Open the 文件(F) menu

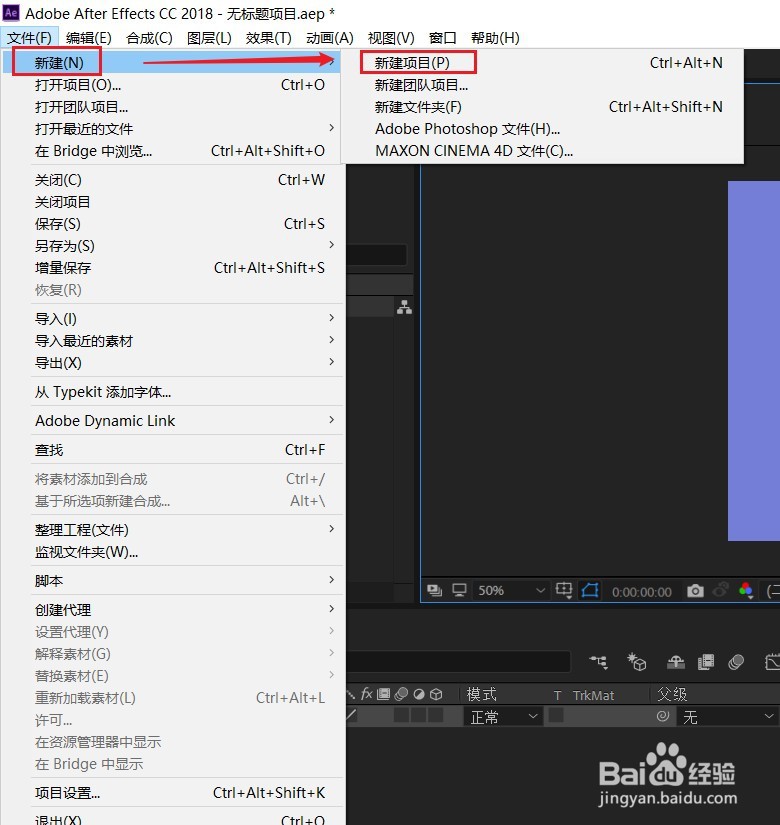[x=29, y=38]
